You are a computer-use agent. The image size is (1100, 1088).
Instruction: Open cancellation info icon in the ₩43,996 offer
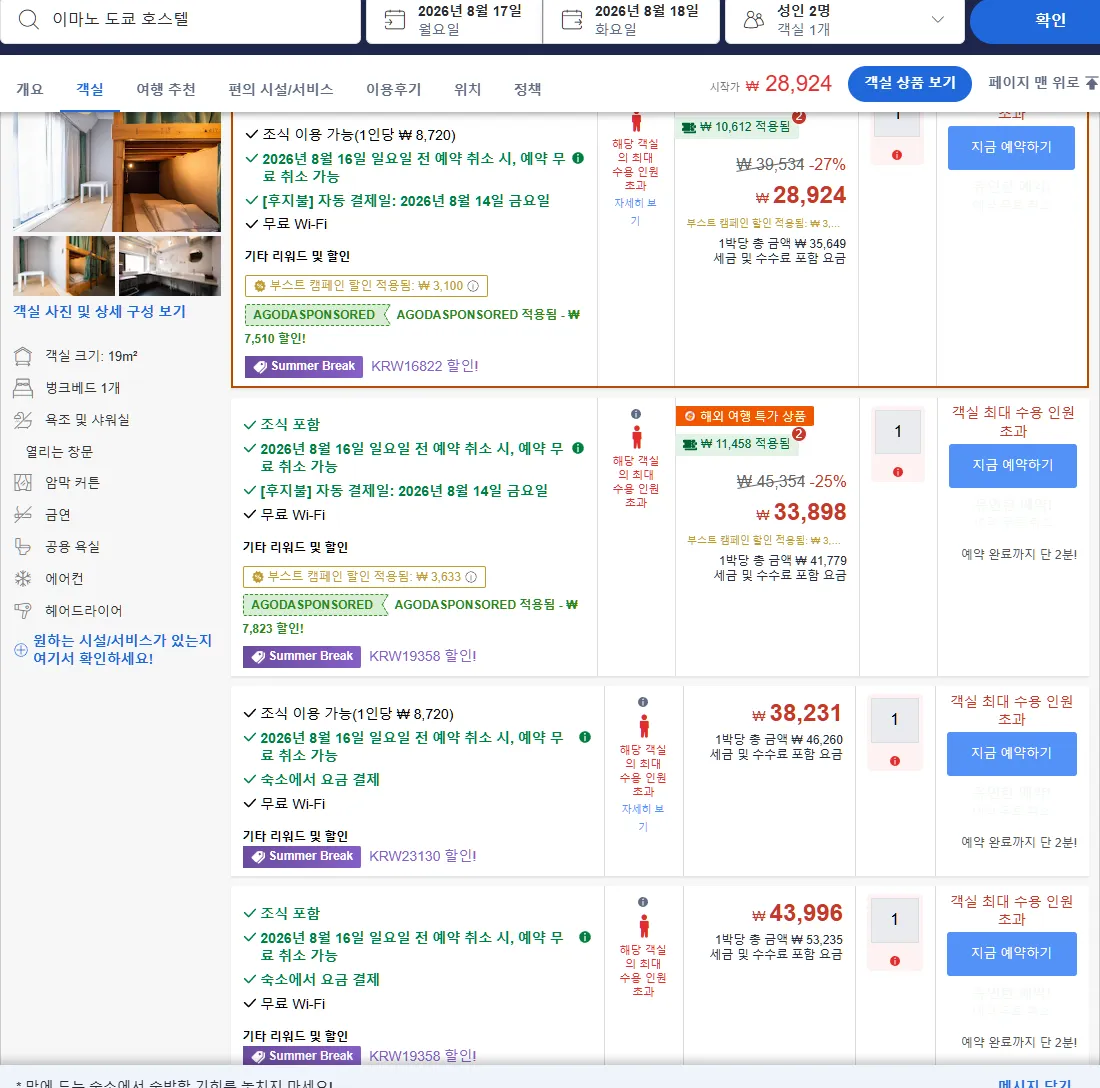[584, 936]
